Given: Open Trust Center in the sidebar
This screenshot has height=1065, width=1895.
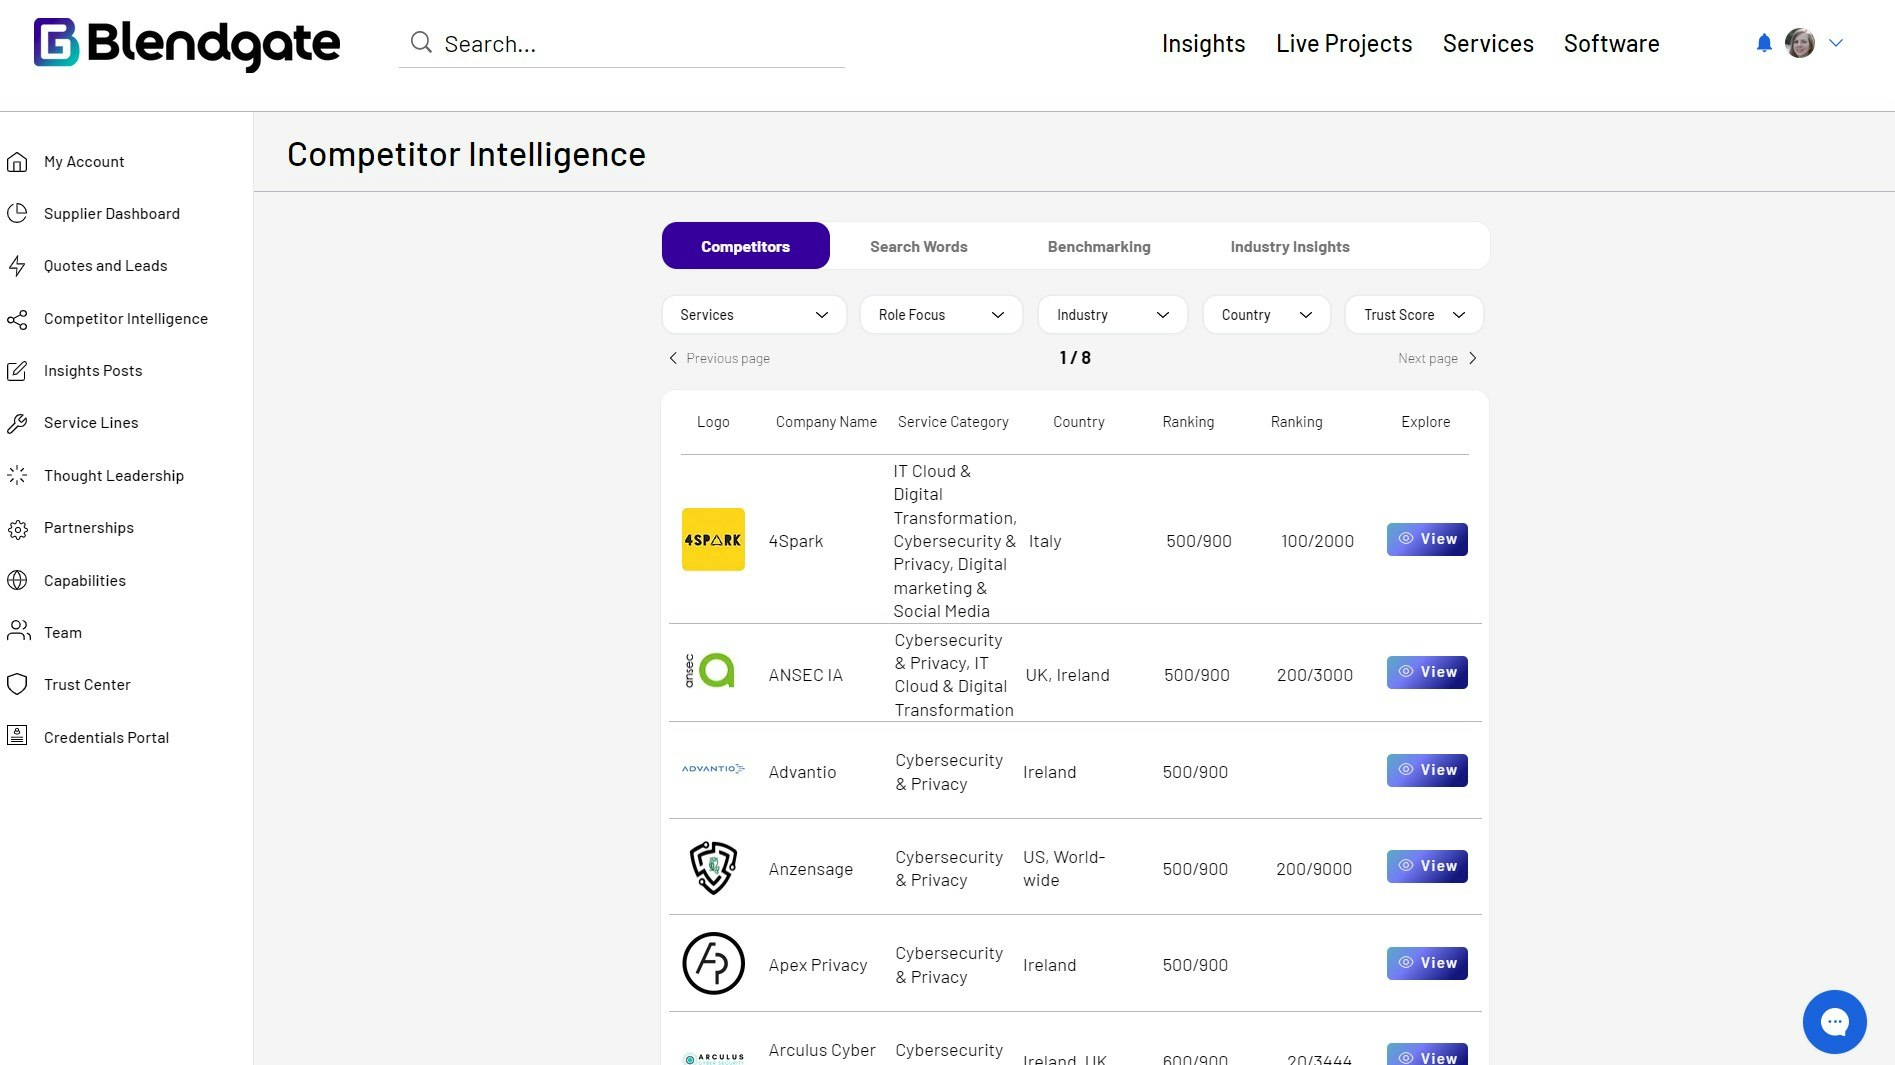Looking at the screenshot, I should [x=87, y=685].
